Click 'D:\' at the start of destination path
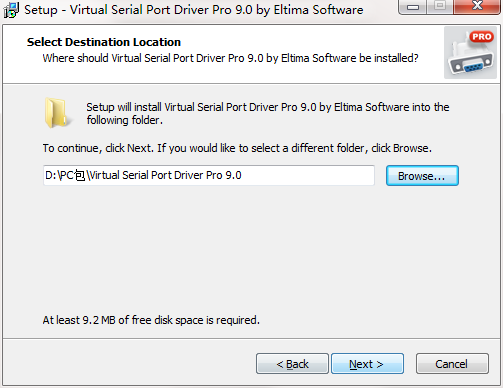This screenshot has width=503, height=388. [x=52, y=175]
